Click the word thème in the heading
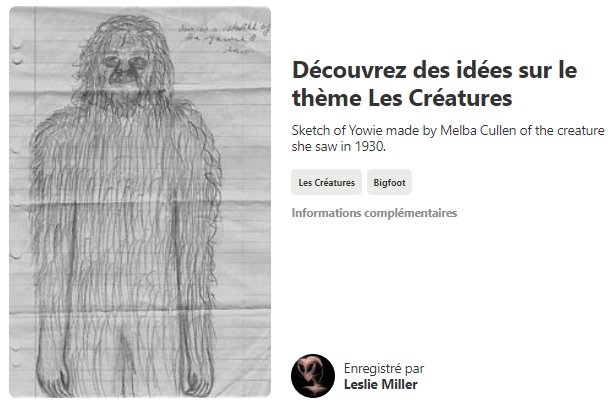 point(326,97)
